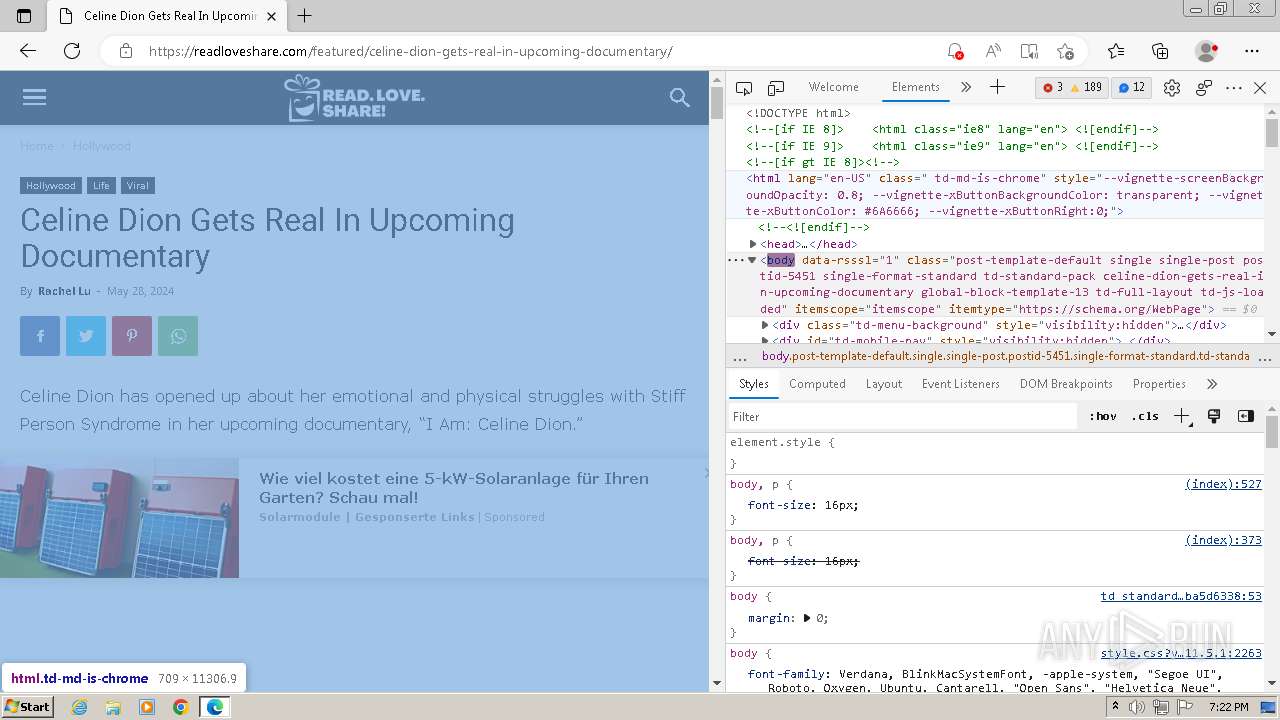The width and height of the screenshot is (1280, 720).
Task: Open the Event Listeners tab
Action: pos(961,384)
